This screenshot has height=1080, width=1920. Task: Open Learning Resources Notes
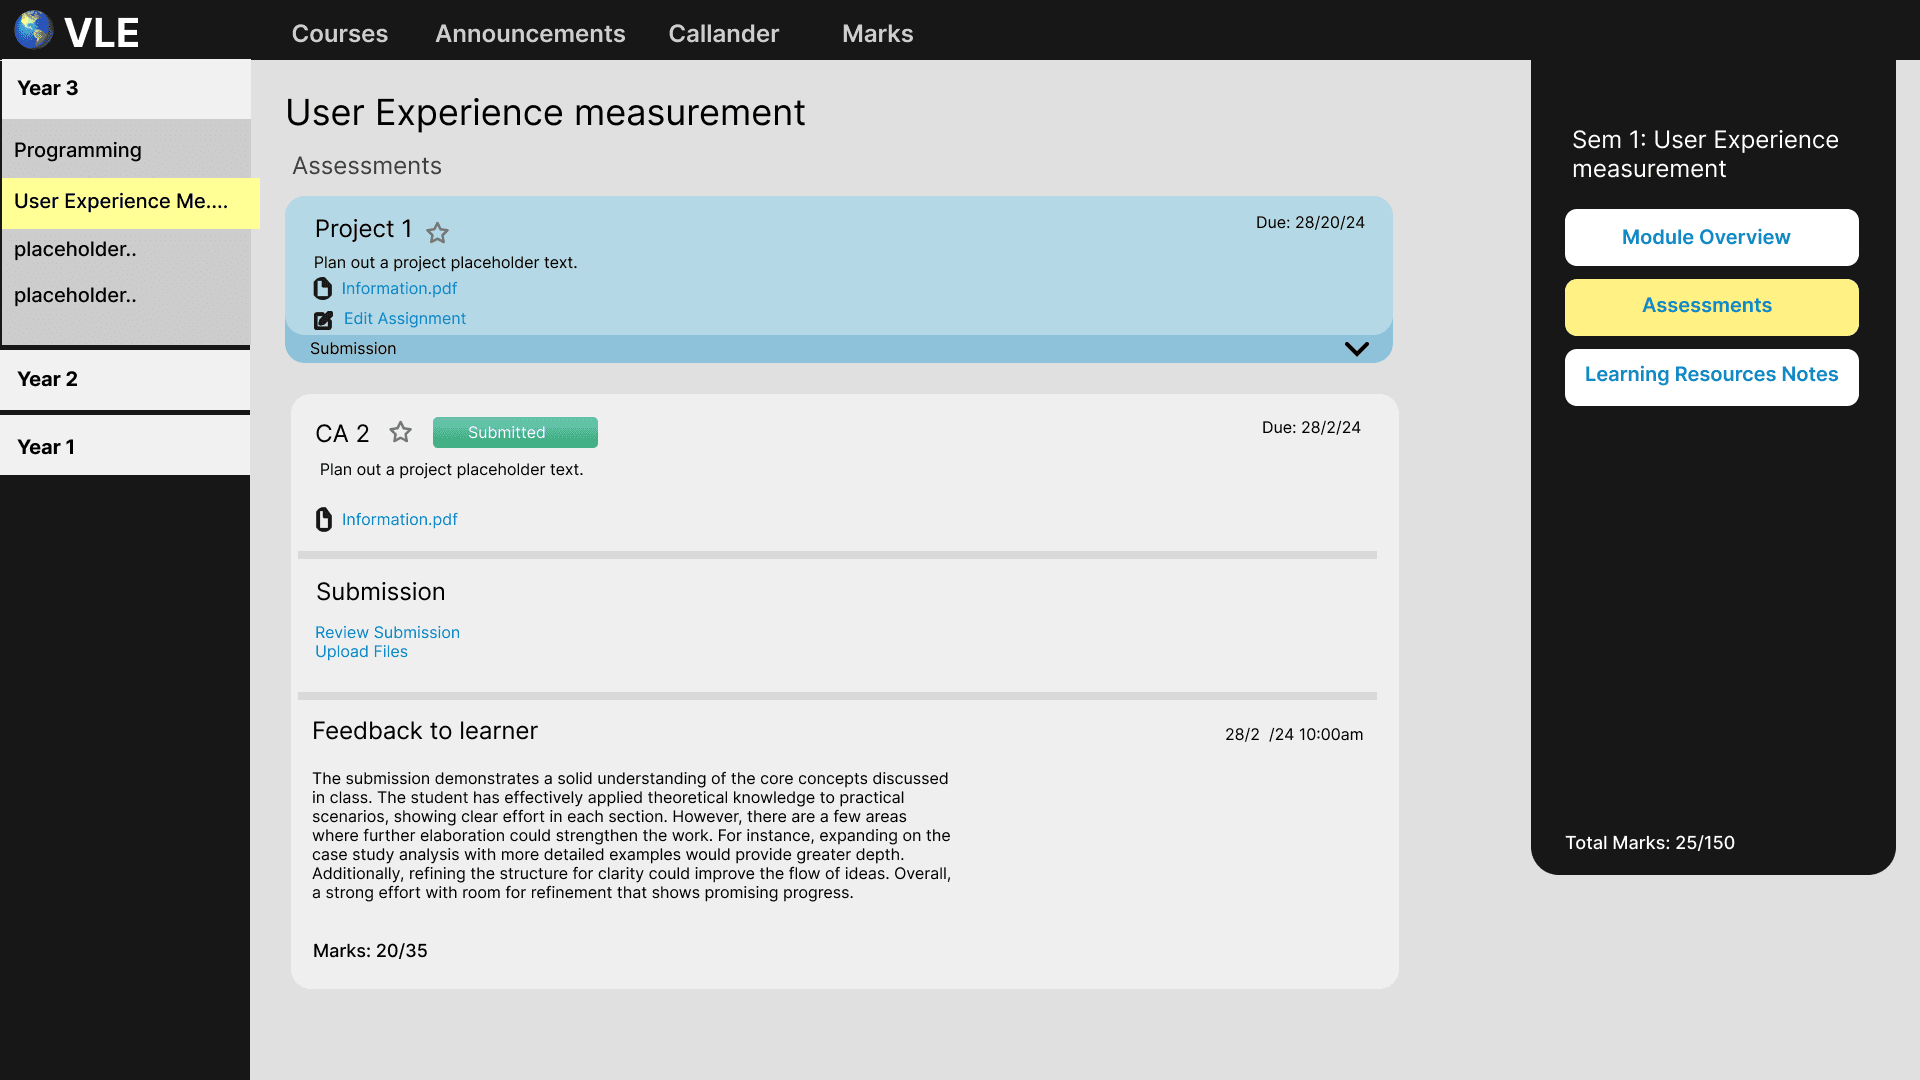pyautogui.click(x=1710, y=376)
